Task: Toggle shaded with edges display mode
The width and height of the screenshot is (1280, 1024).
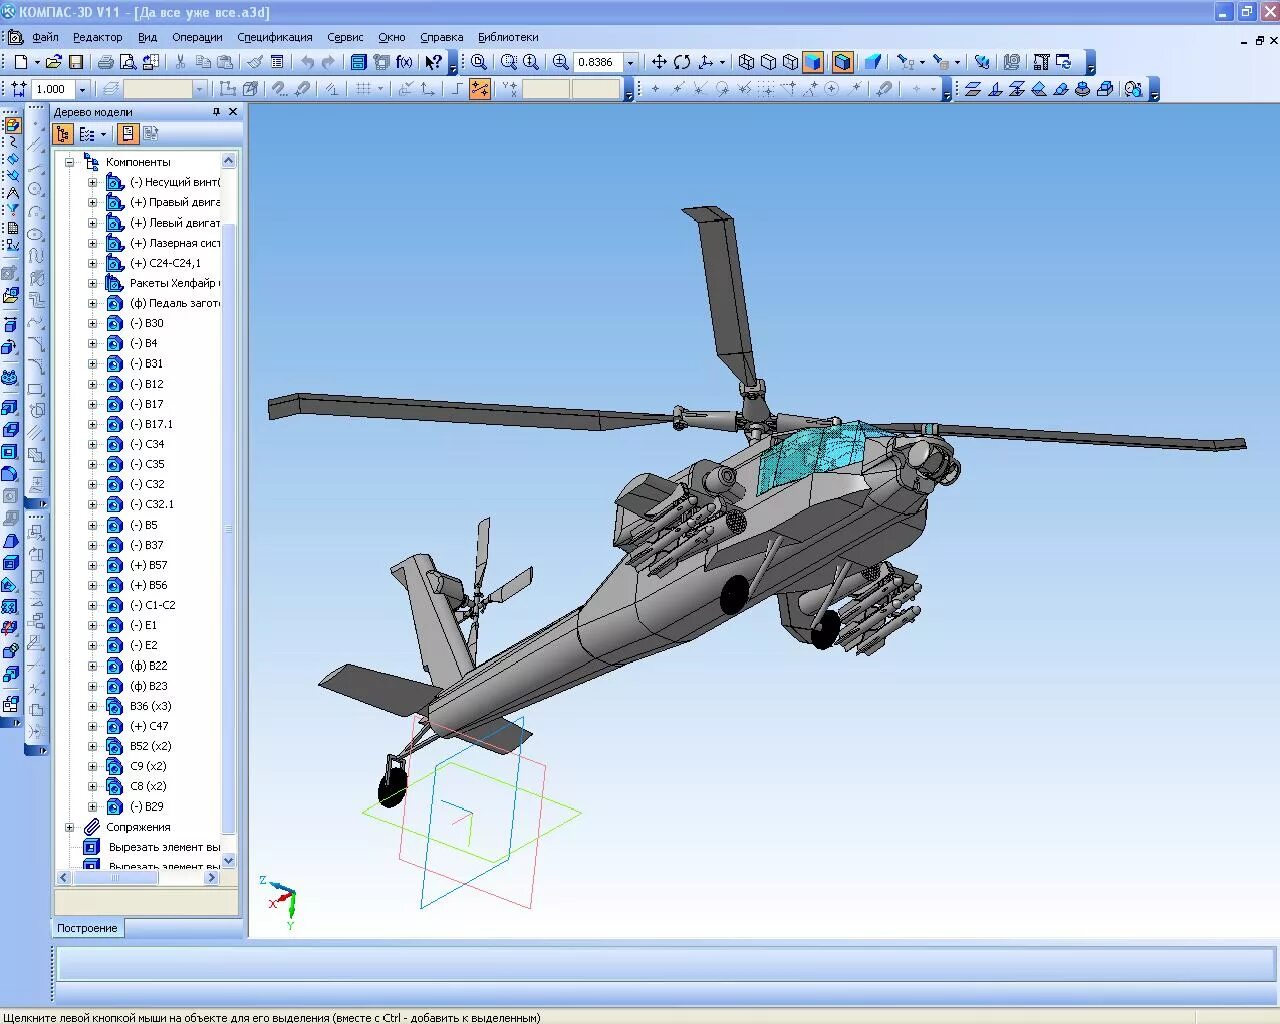Action: click(843, 62)
